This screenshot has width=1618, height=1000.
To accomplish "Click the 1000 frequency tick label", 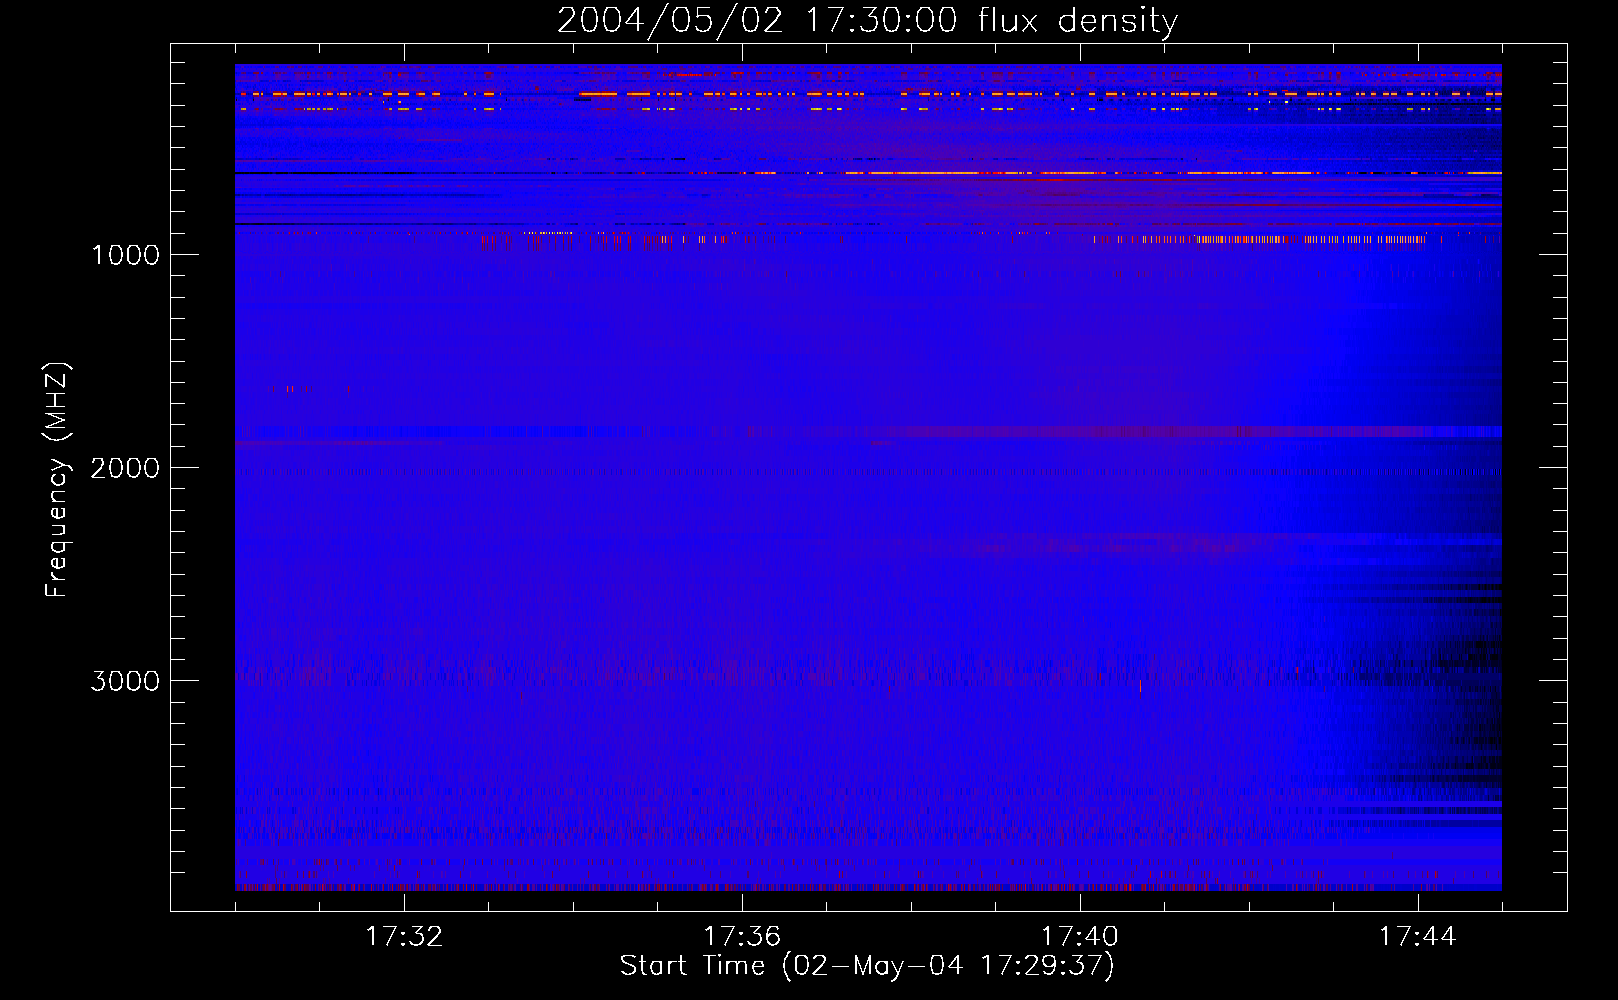I will (125, 255).
